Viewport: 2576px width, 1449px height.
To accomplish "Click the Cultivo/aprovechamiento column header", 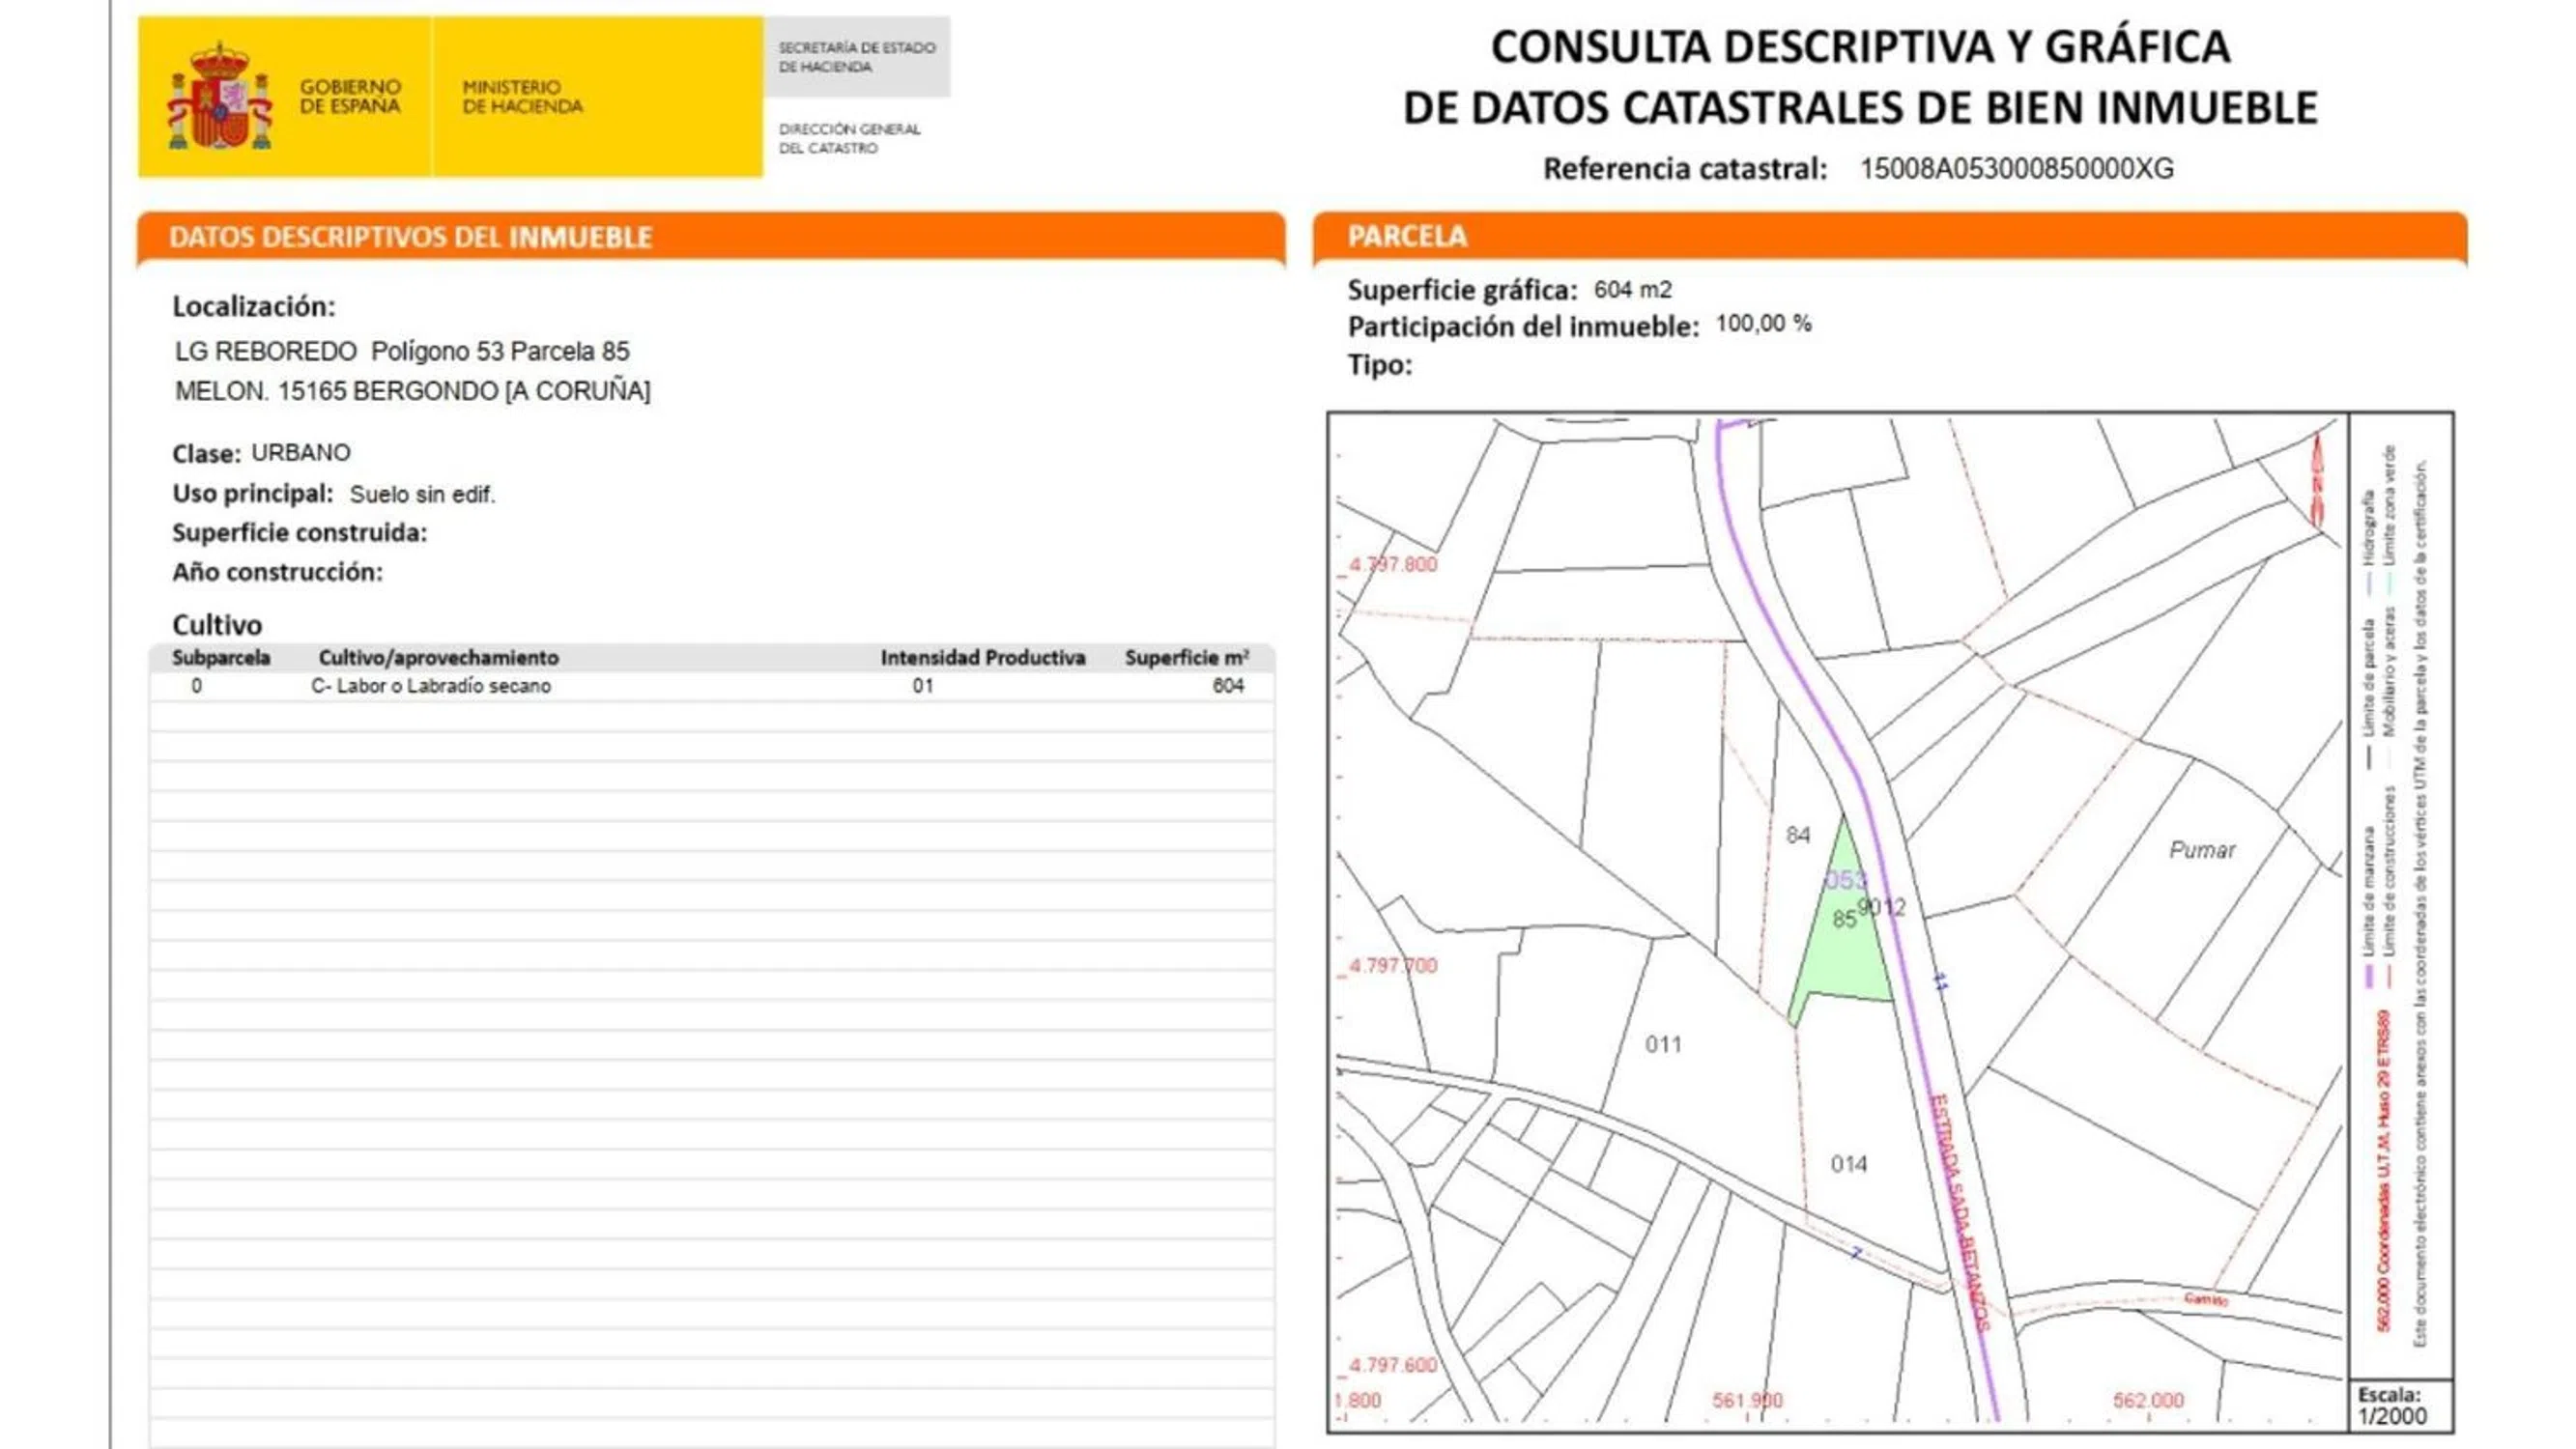I will point(438,658).
